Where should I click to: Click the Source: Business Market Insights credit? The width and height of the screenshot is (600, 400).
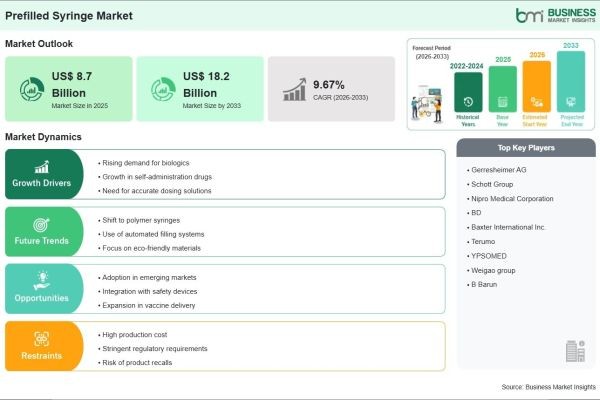[x=549, y=387]
